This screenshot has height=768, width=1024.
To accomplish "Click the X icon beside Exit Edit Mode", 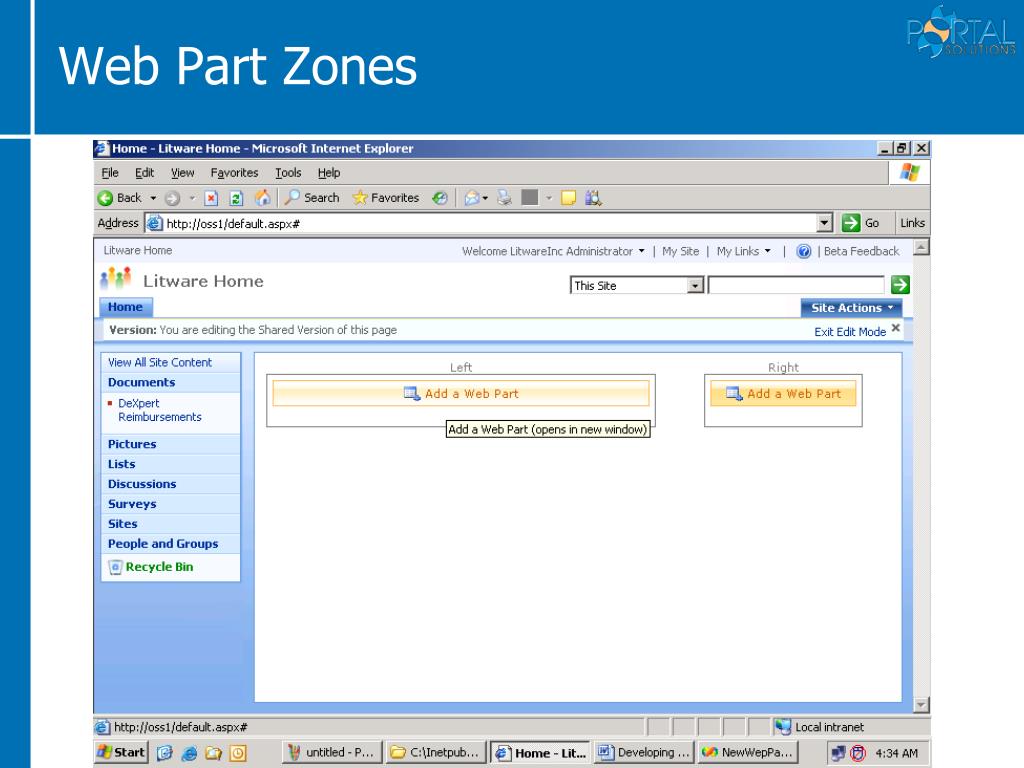I will pos(896,328).
